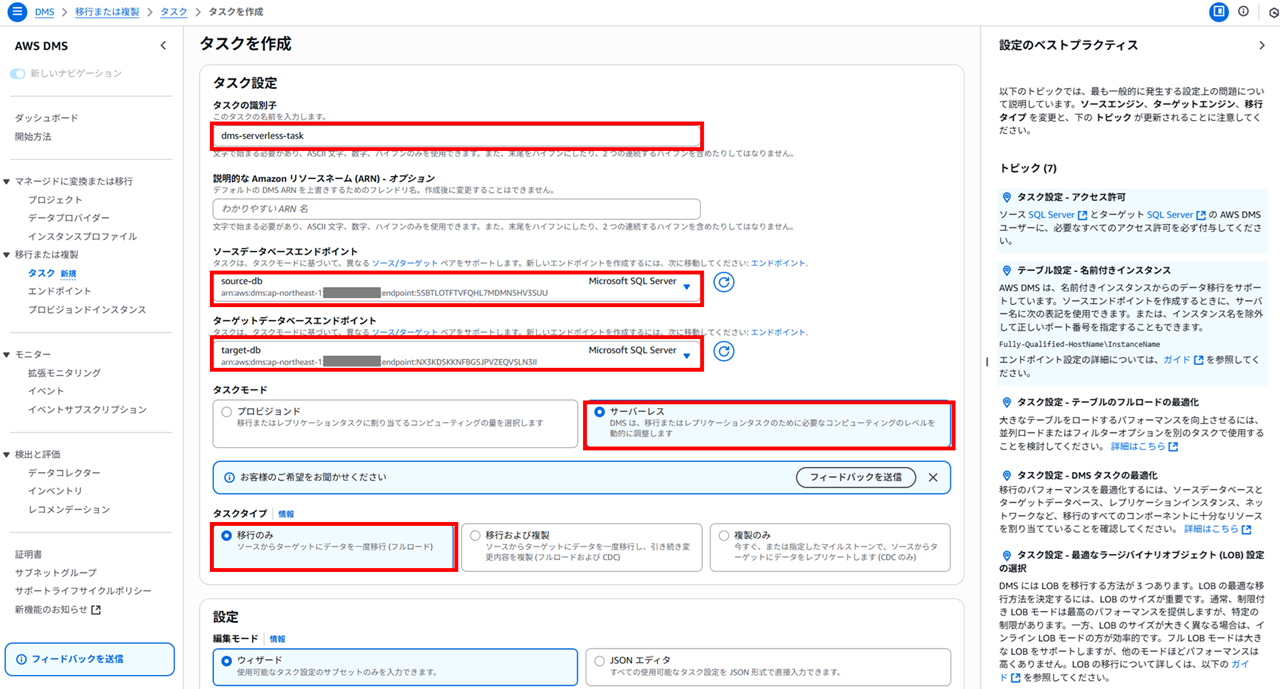Toggle the 新しいナビゲーション switch

click(18, 74)
